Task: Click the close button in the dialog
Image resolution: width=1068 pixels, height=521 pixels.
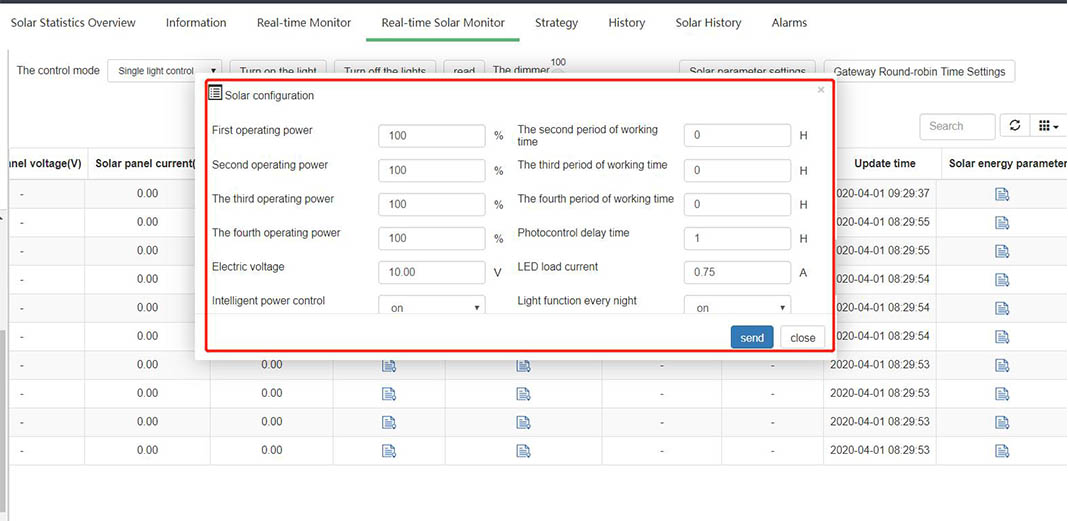Action: 802,338
